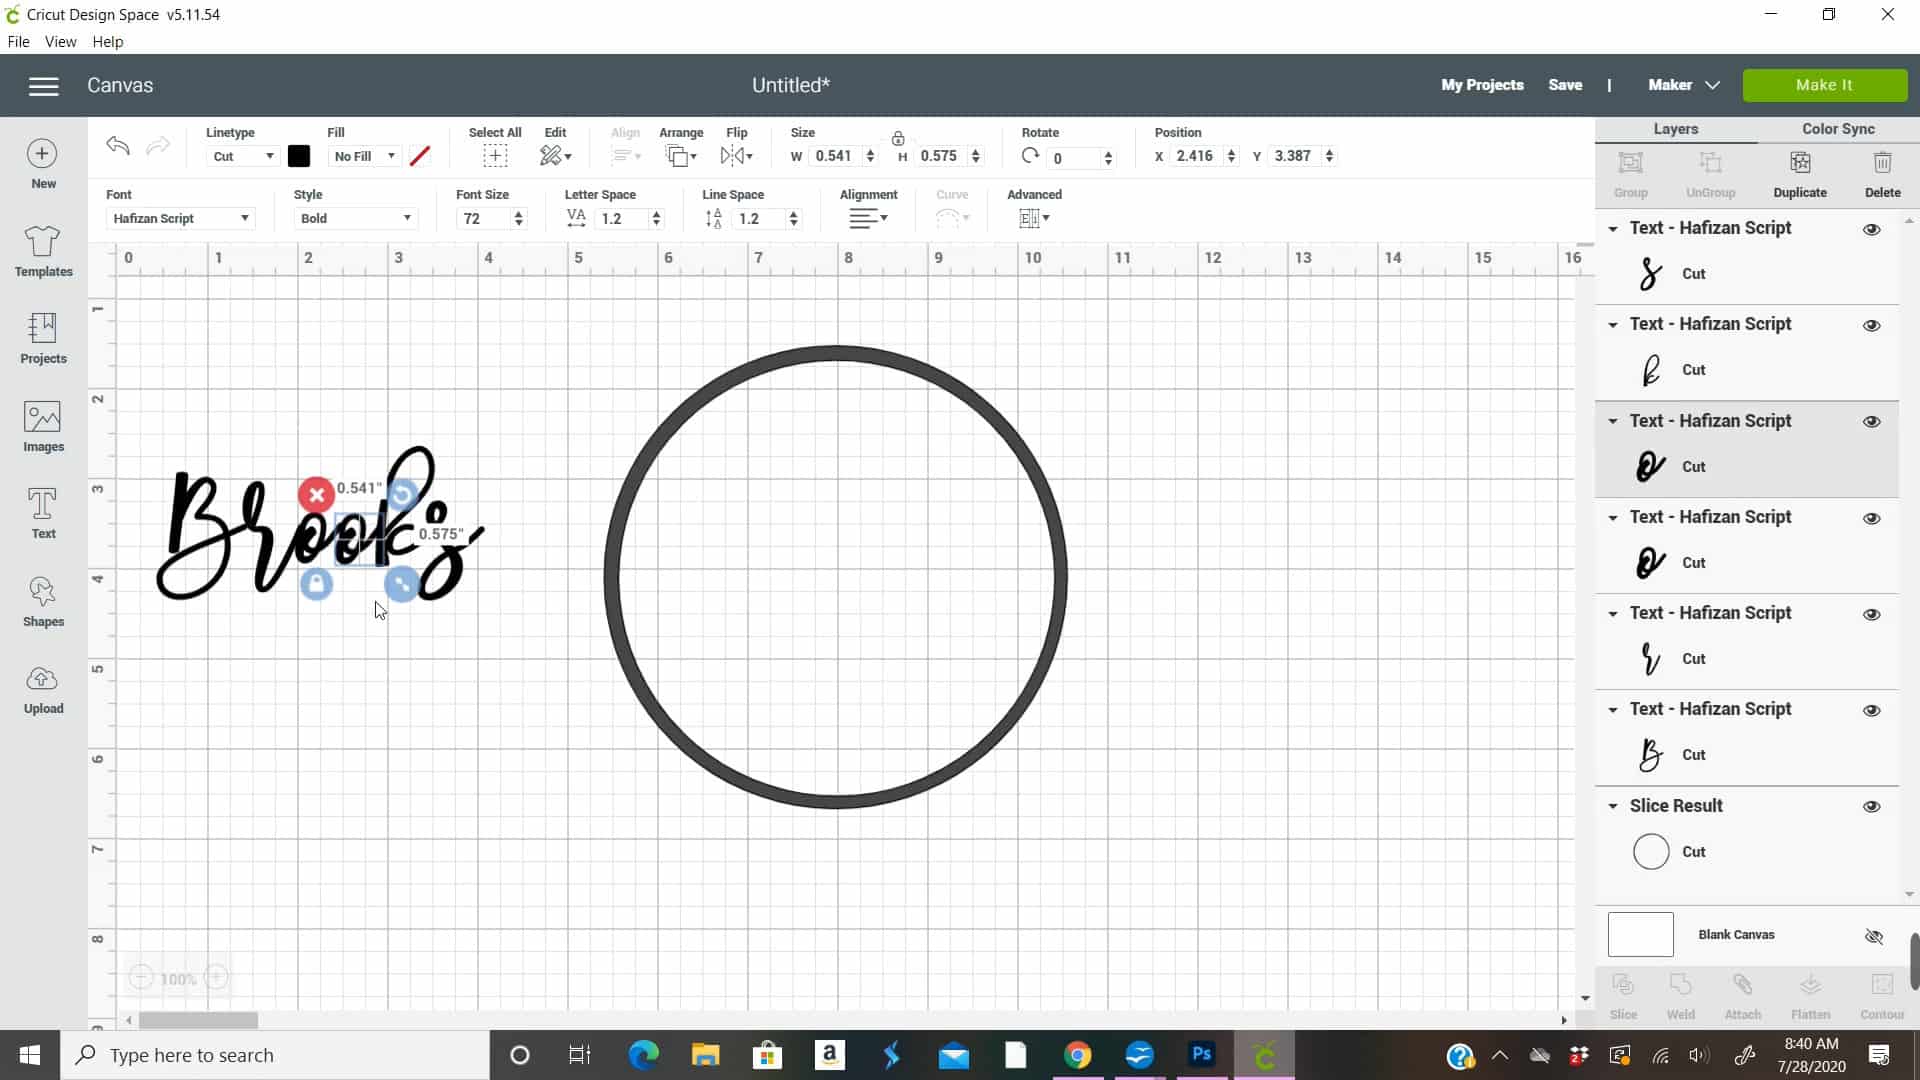The image size is (1920, 1080).
Task: Open the Flip options
Action: 737,156
